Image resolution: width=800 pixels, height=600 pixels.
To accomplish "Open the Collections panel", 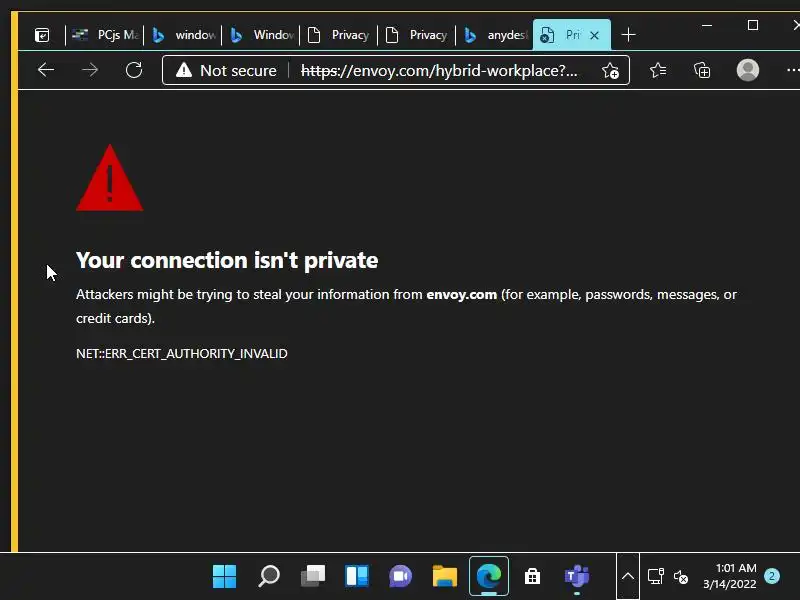I will coord(703,70).
